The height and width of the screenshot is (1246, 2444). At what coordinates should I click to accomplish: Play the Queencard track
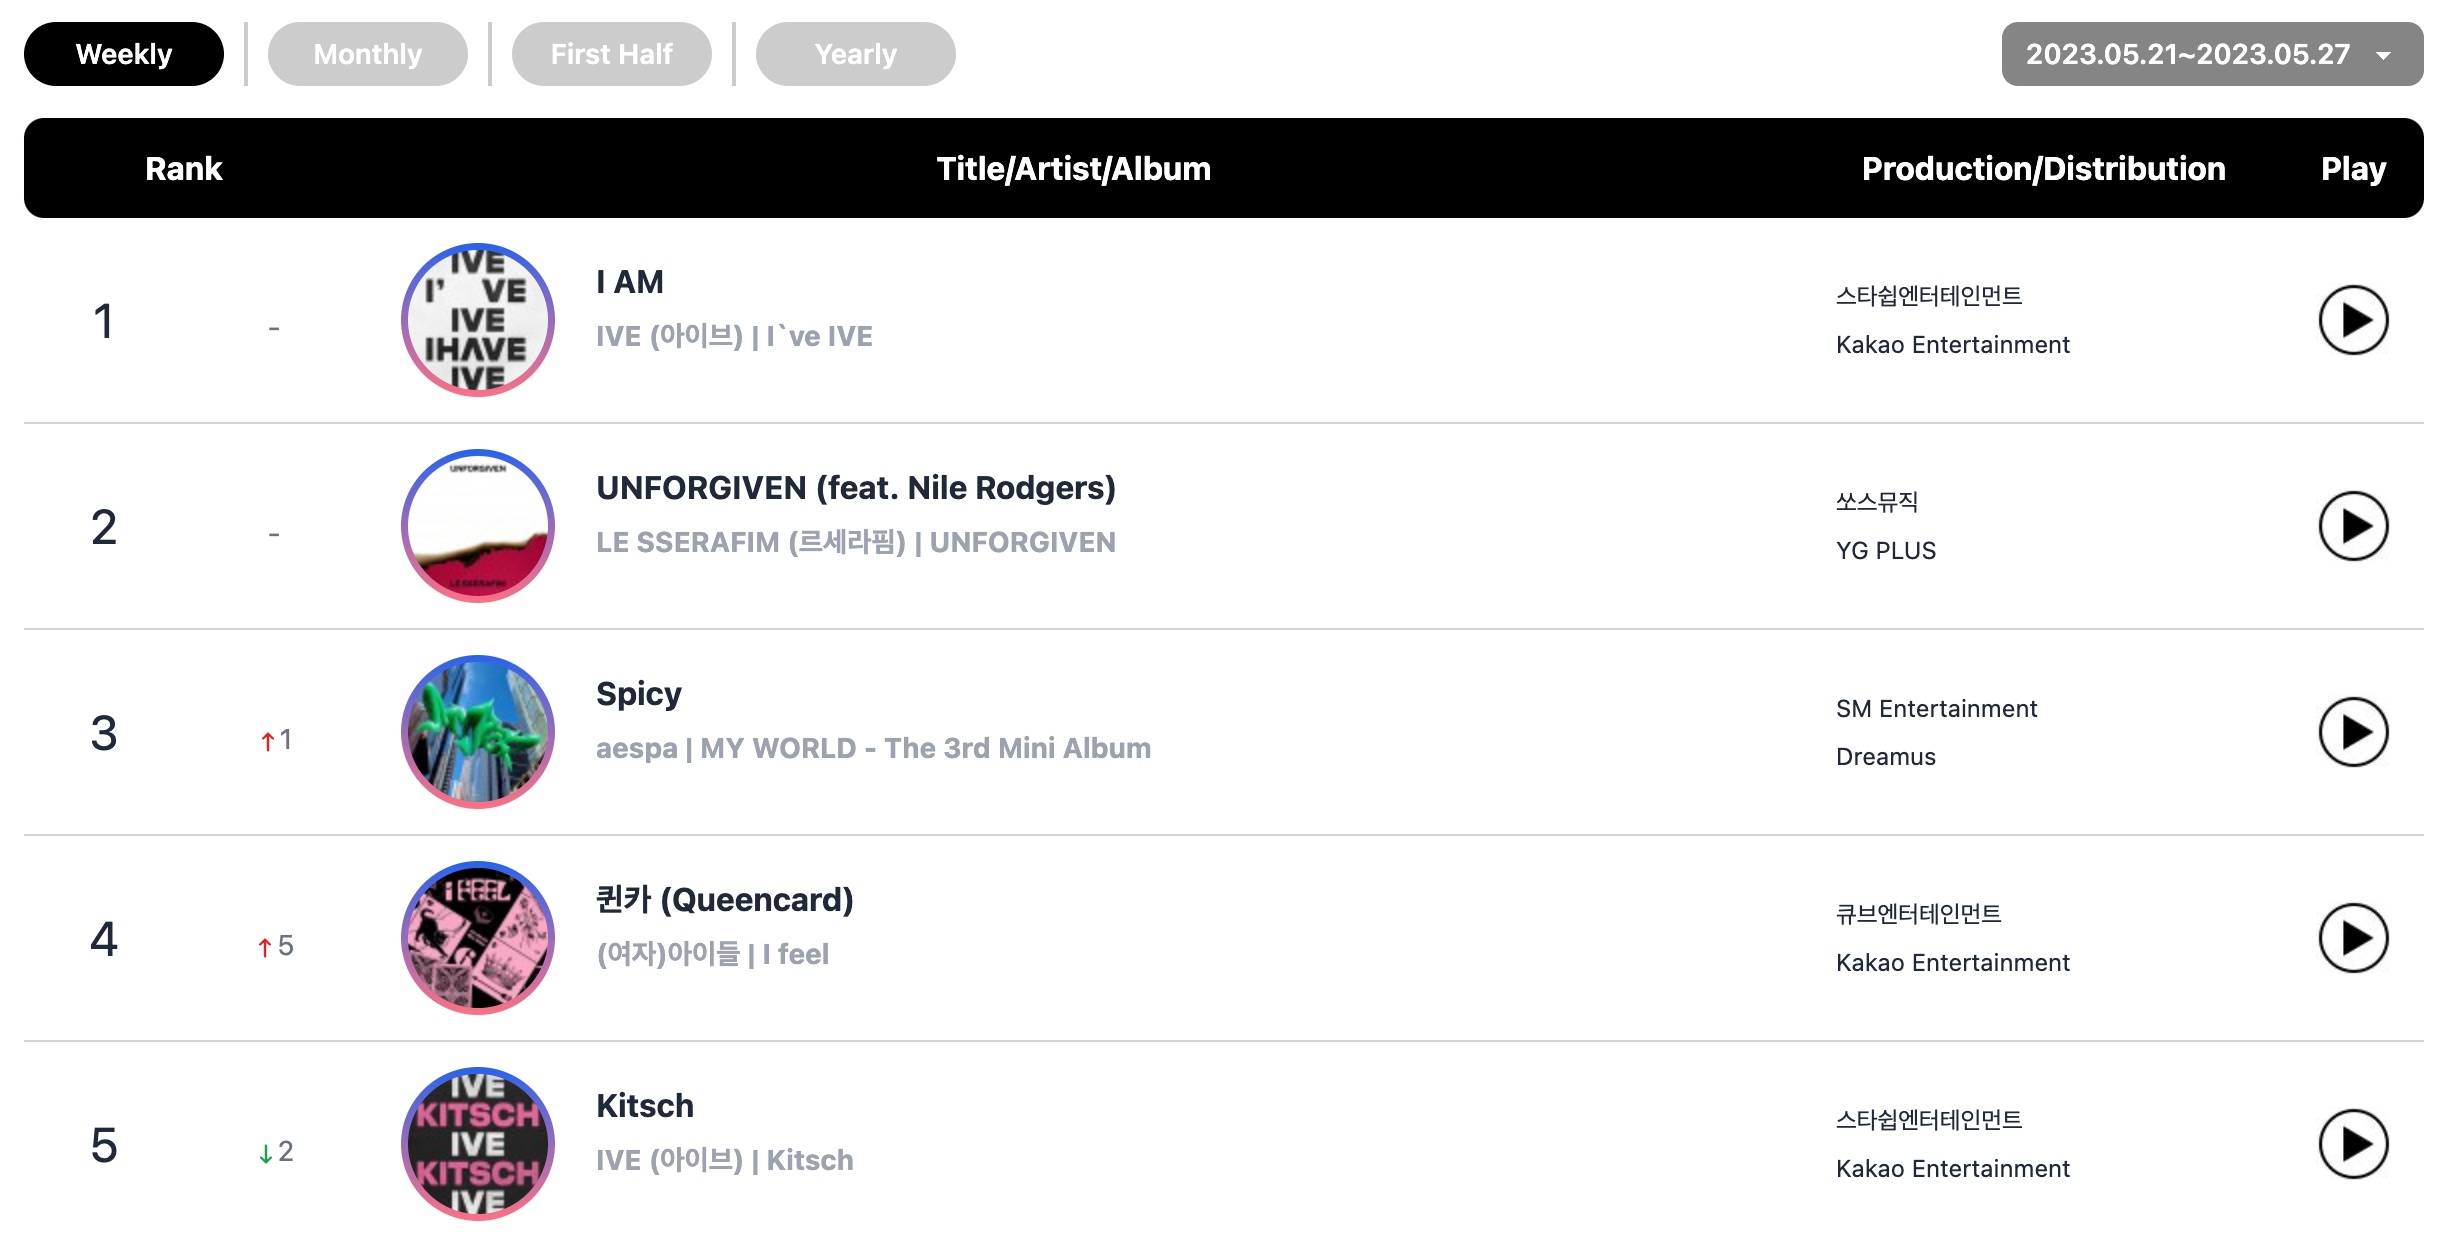pos(2353,938)
